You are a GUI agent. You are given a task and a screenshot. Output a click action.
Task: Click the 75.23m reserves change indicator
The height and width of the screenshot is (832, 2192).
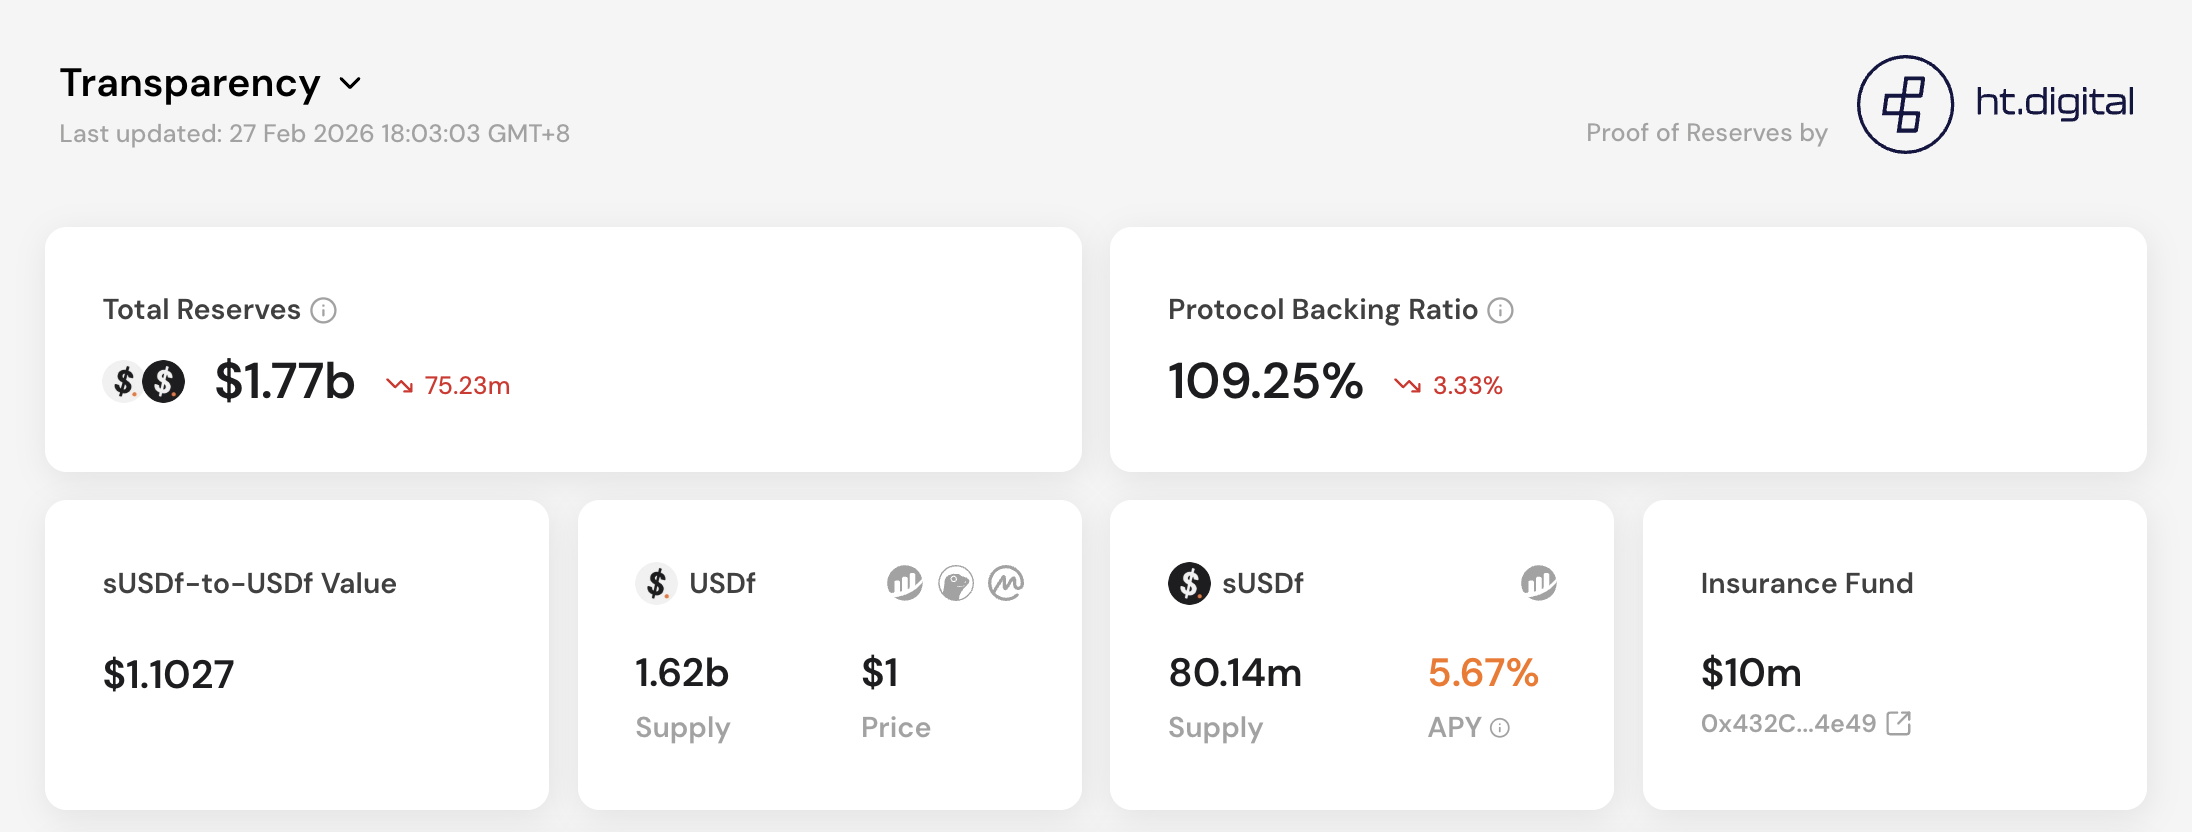[449, 385]
